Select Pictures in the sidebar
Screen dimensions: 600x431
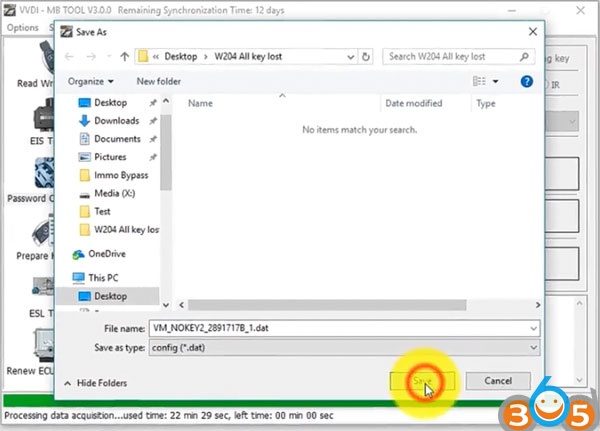110,157
